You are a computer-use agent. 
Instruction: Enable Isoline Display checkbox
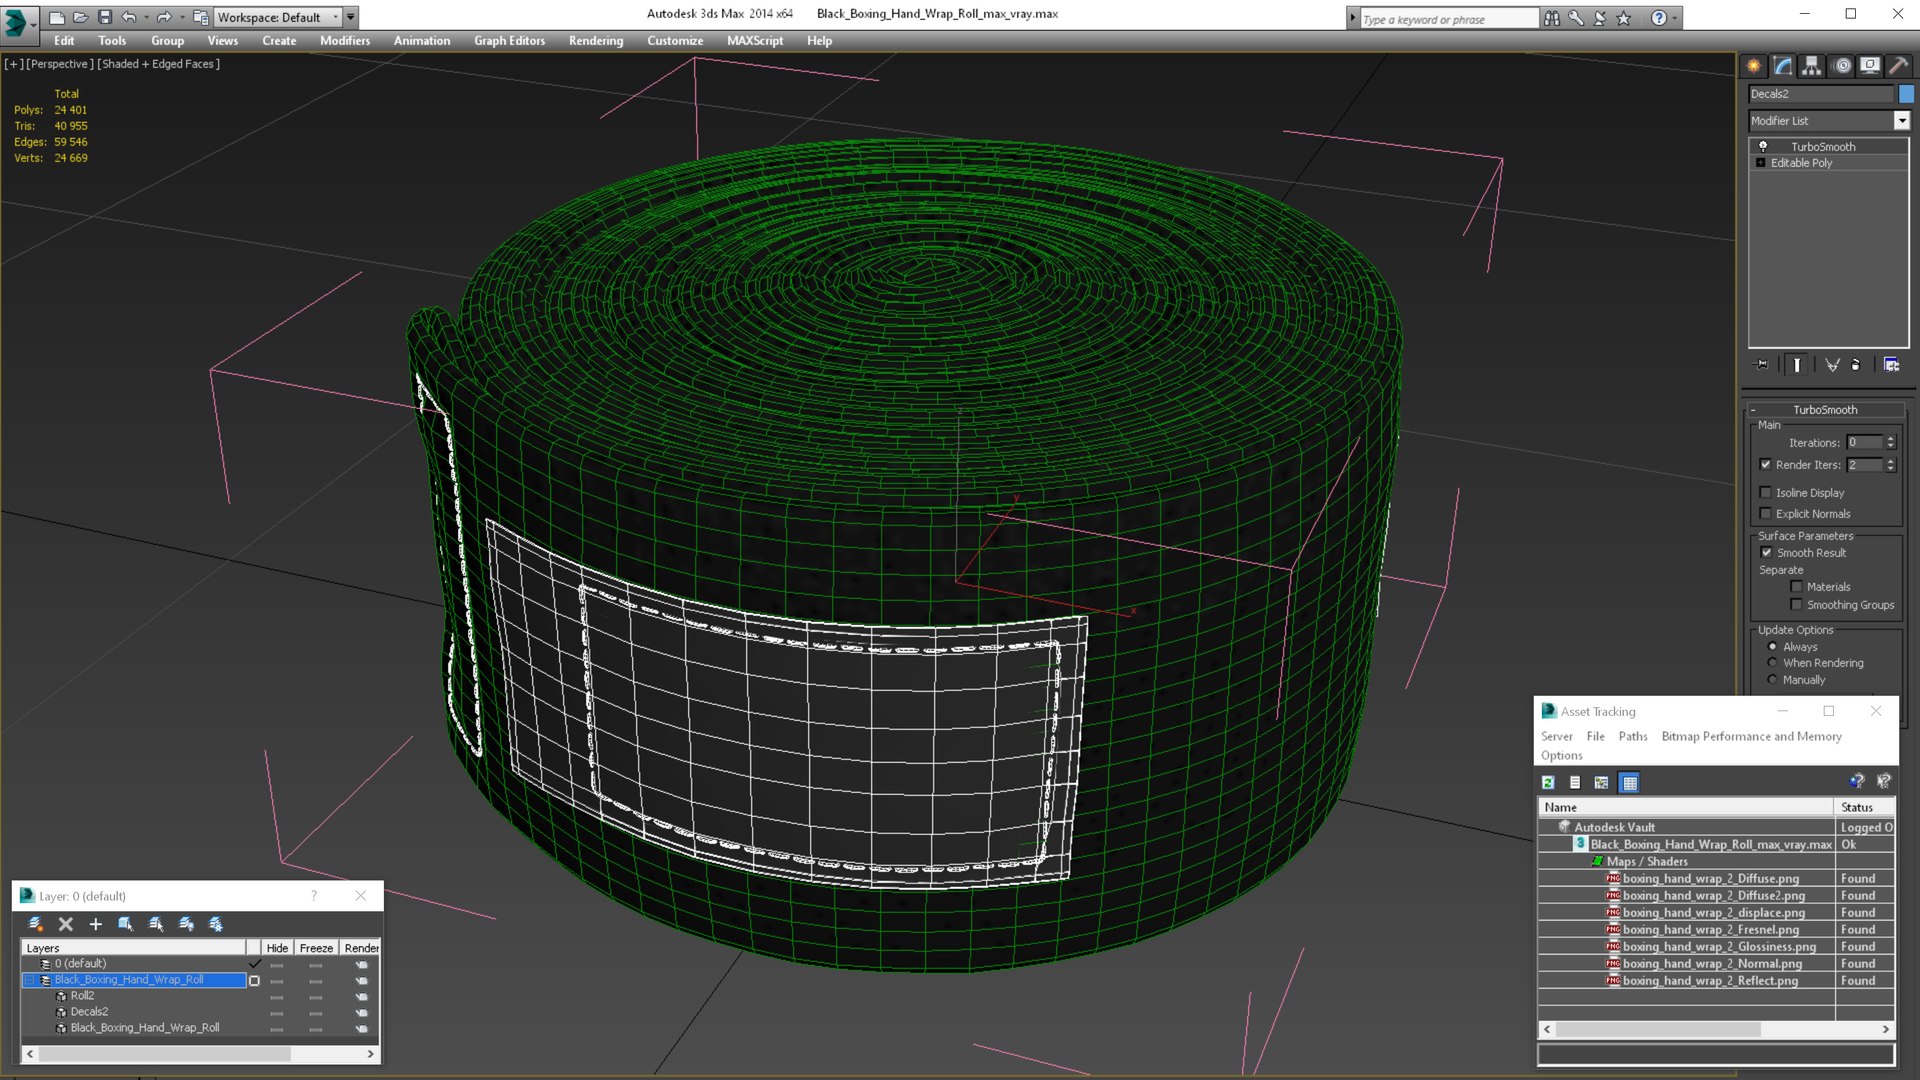(1766, 493)
